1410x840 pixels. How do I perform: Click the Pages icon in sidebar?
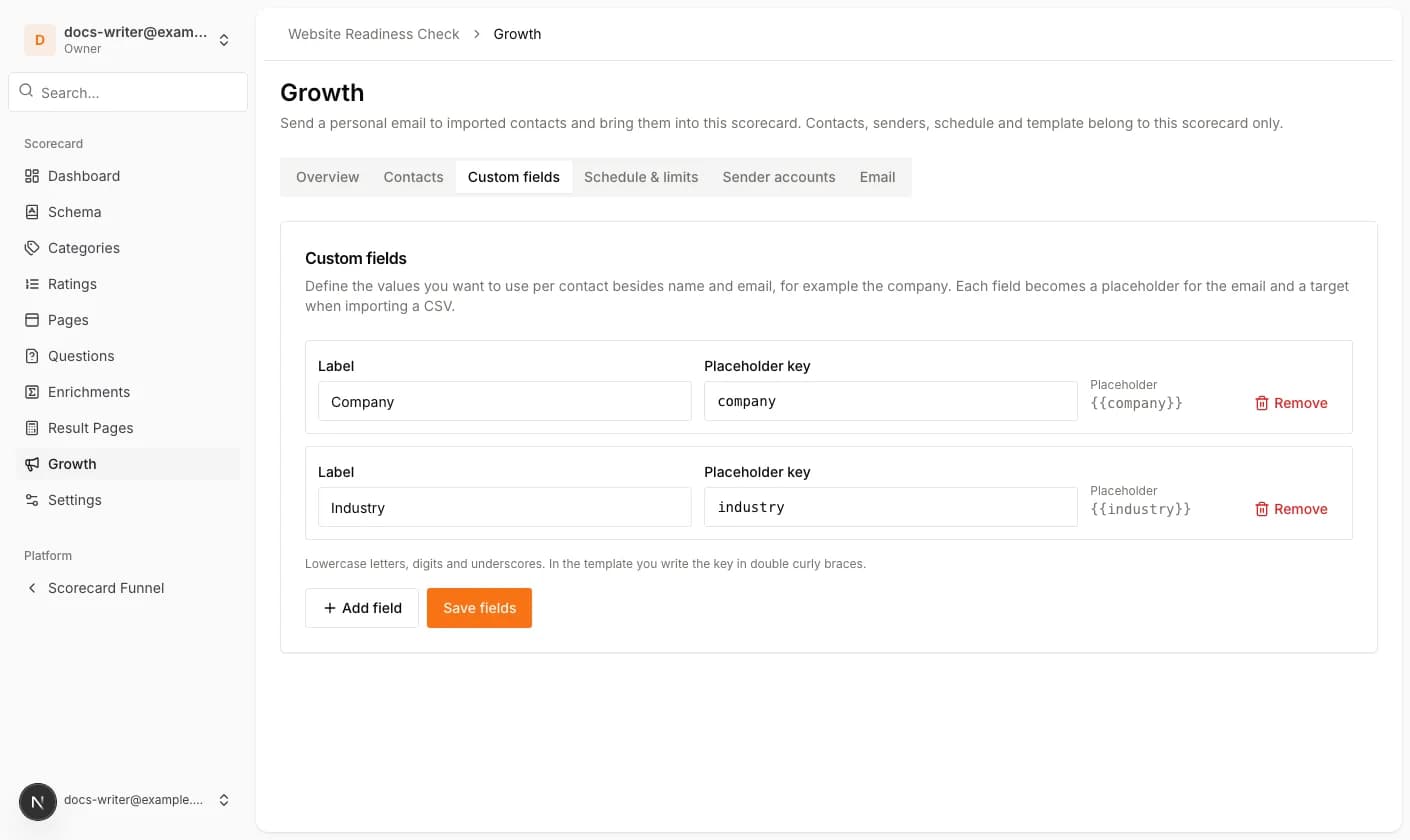[32, 320]
